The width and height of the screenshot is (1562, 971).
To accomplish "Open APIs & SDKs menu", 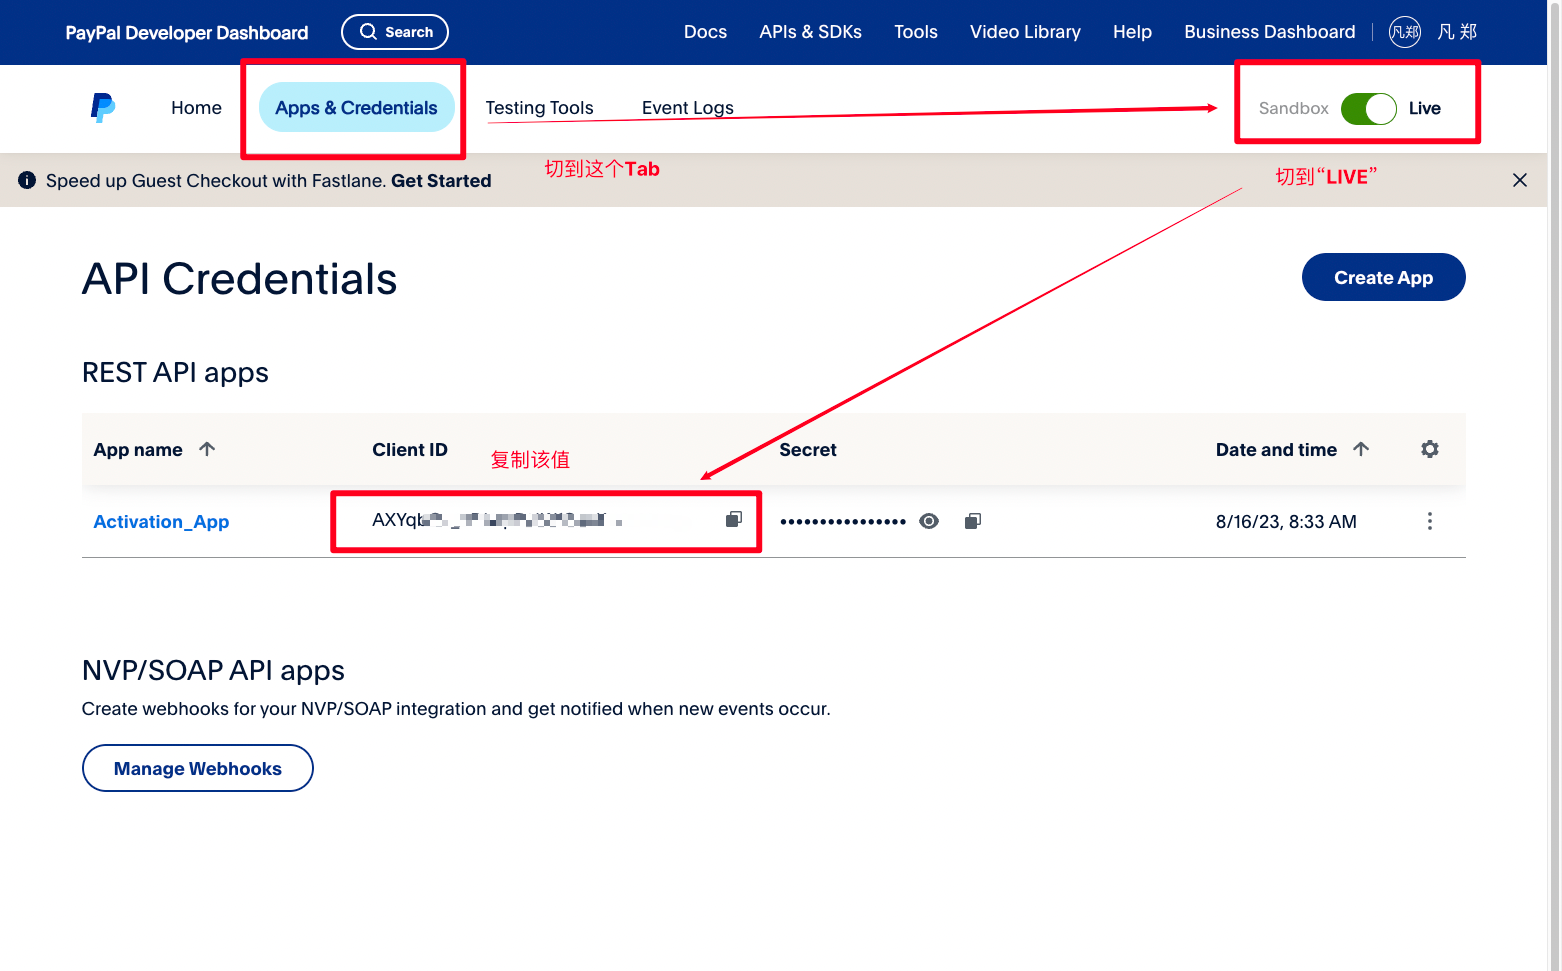I will coord(810,32).
